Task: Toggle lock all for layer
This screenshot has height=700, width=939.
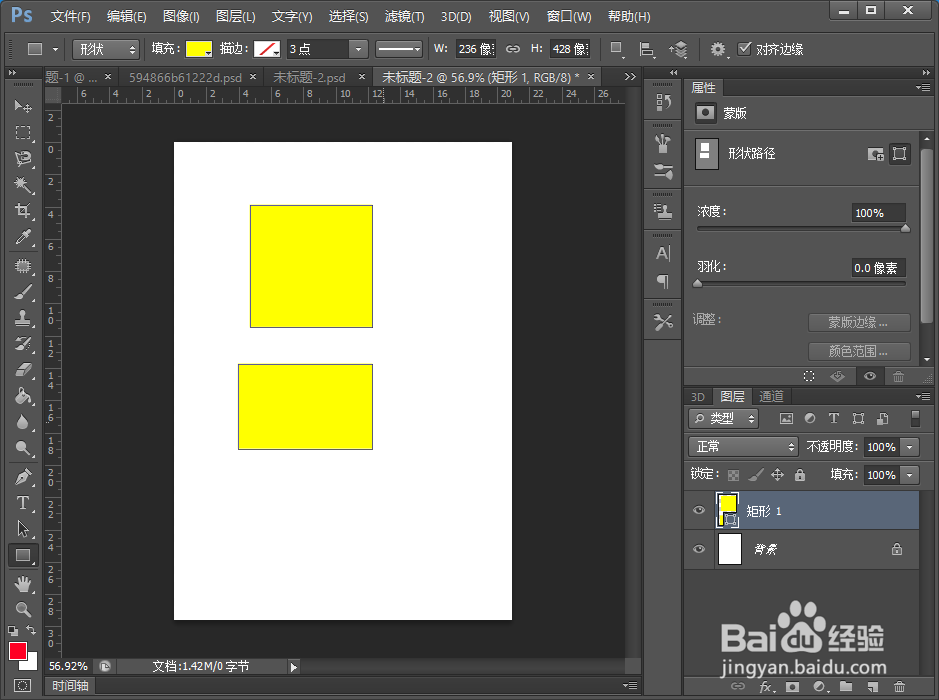Action: [x=799, y=475]
